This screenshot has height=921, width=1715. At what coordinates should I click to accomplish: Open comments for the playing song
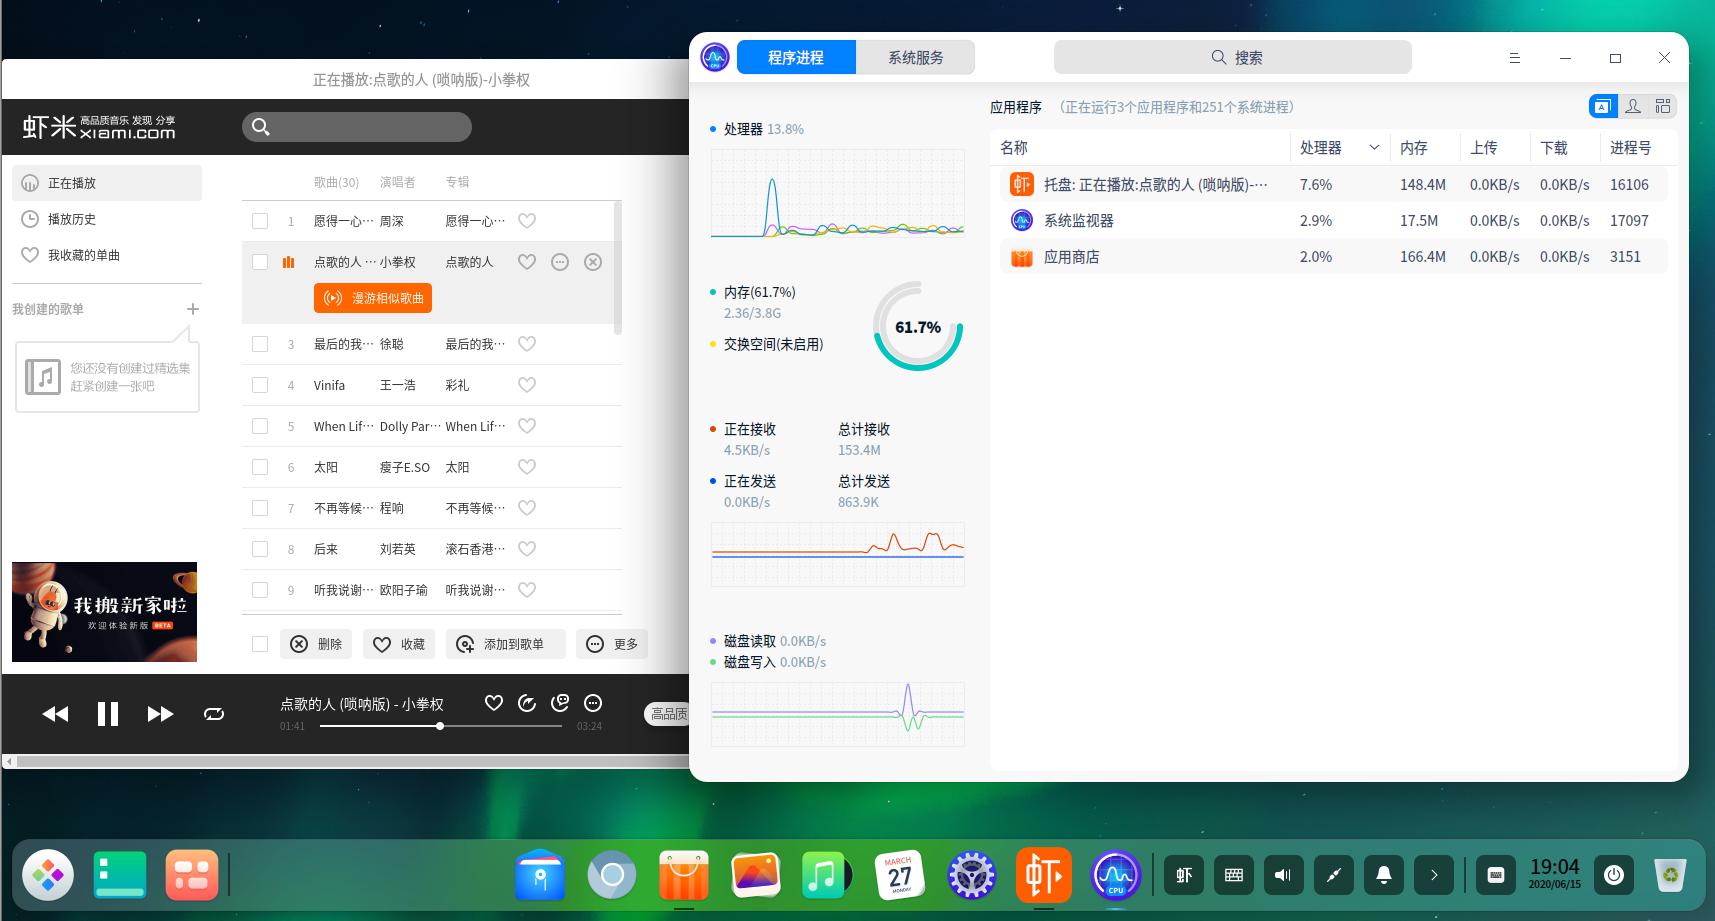(561, 703)
